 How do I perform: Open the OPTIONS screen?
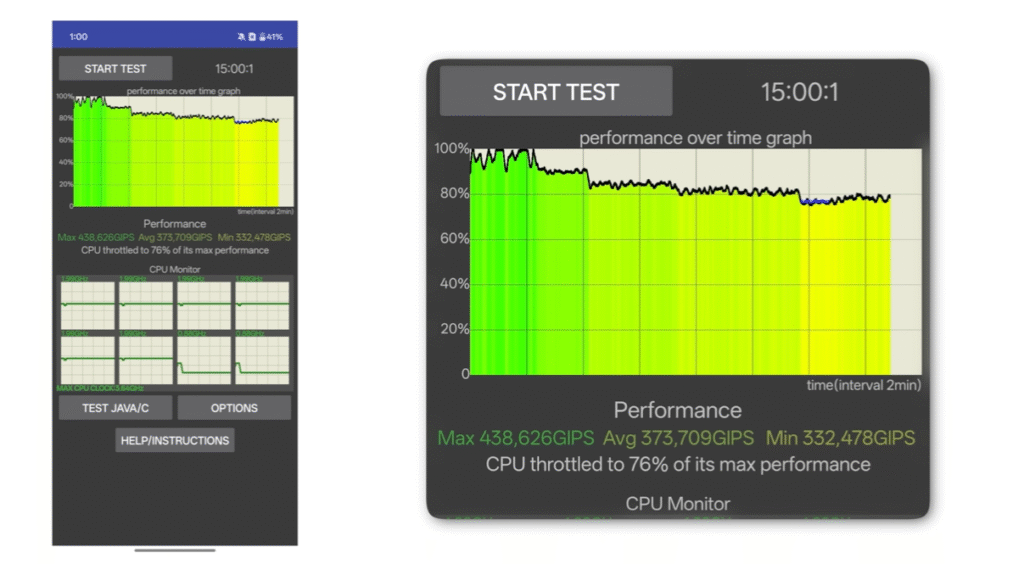(x=234, y=408)
